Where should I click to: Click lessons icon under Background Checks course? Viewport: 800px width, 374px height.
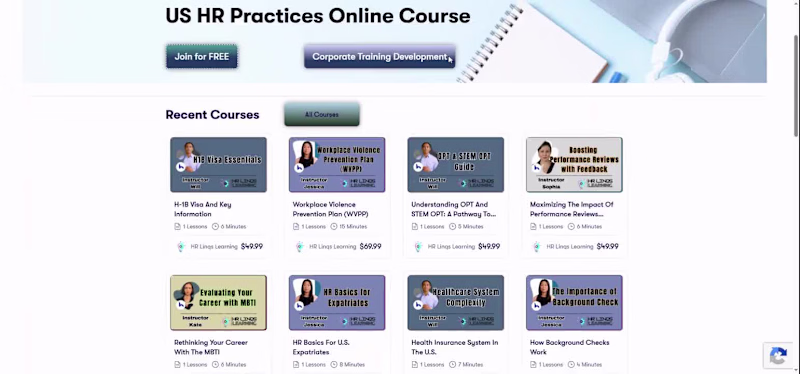click(x=533, y=365)
